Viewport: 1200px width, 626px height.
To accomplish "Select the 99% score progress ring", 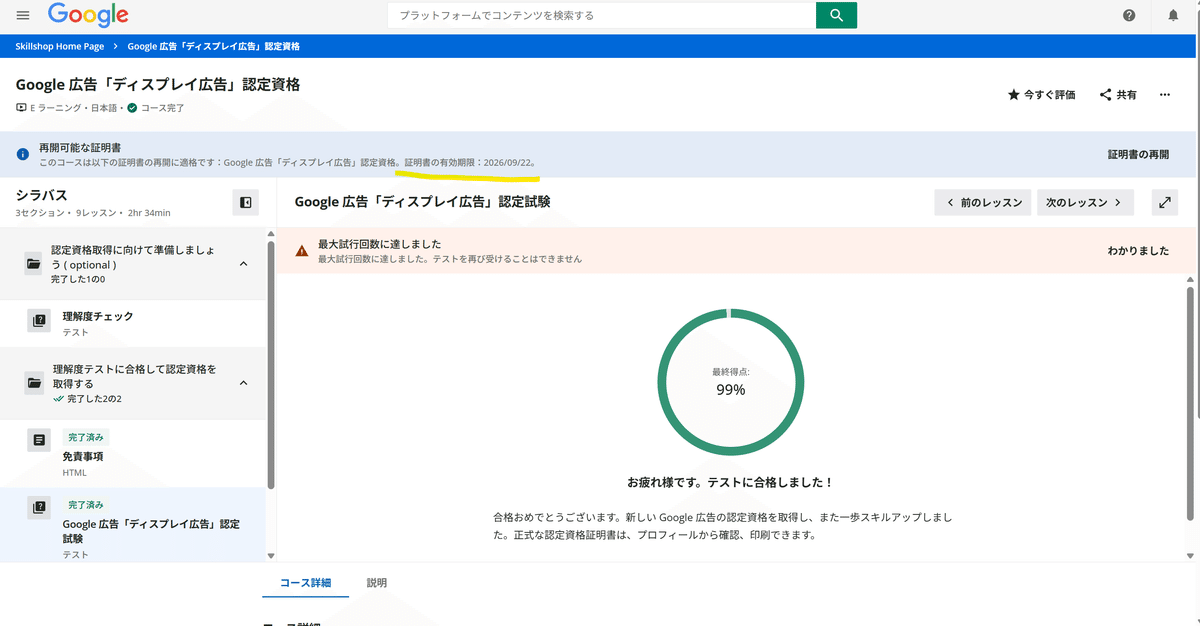I will (729, 381).
